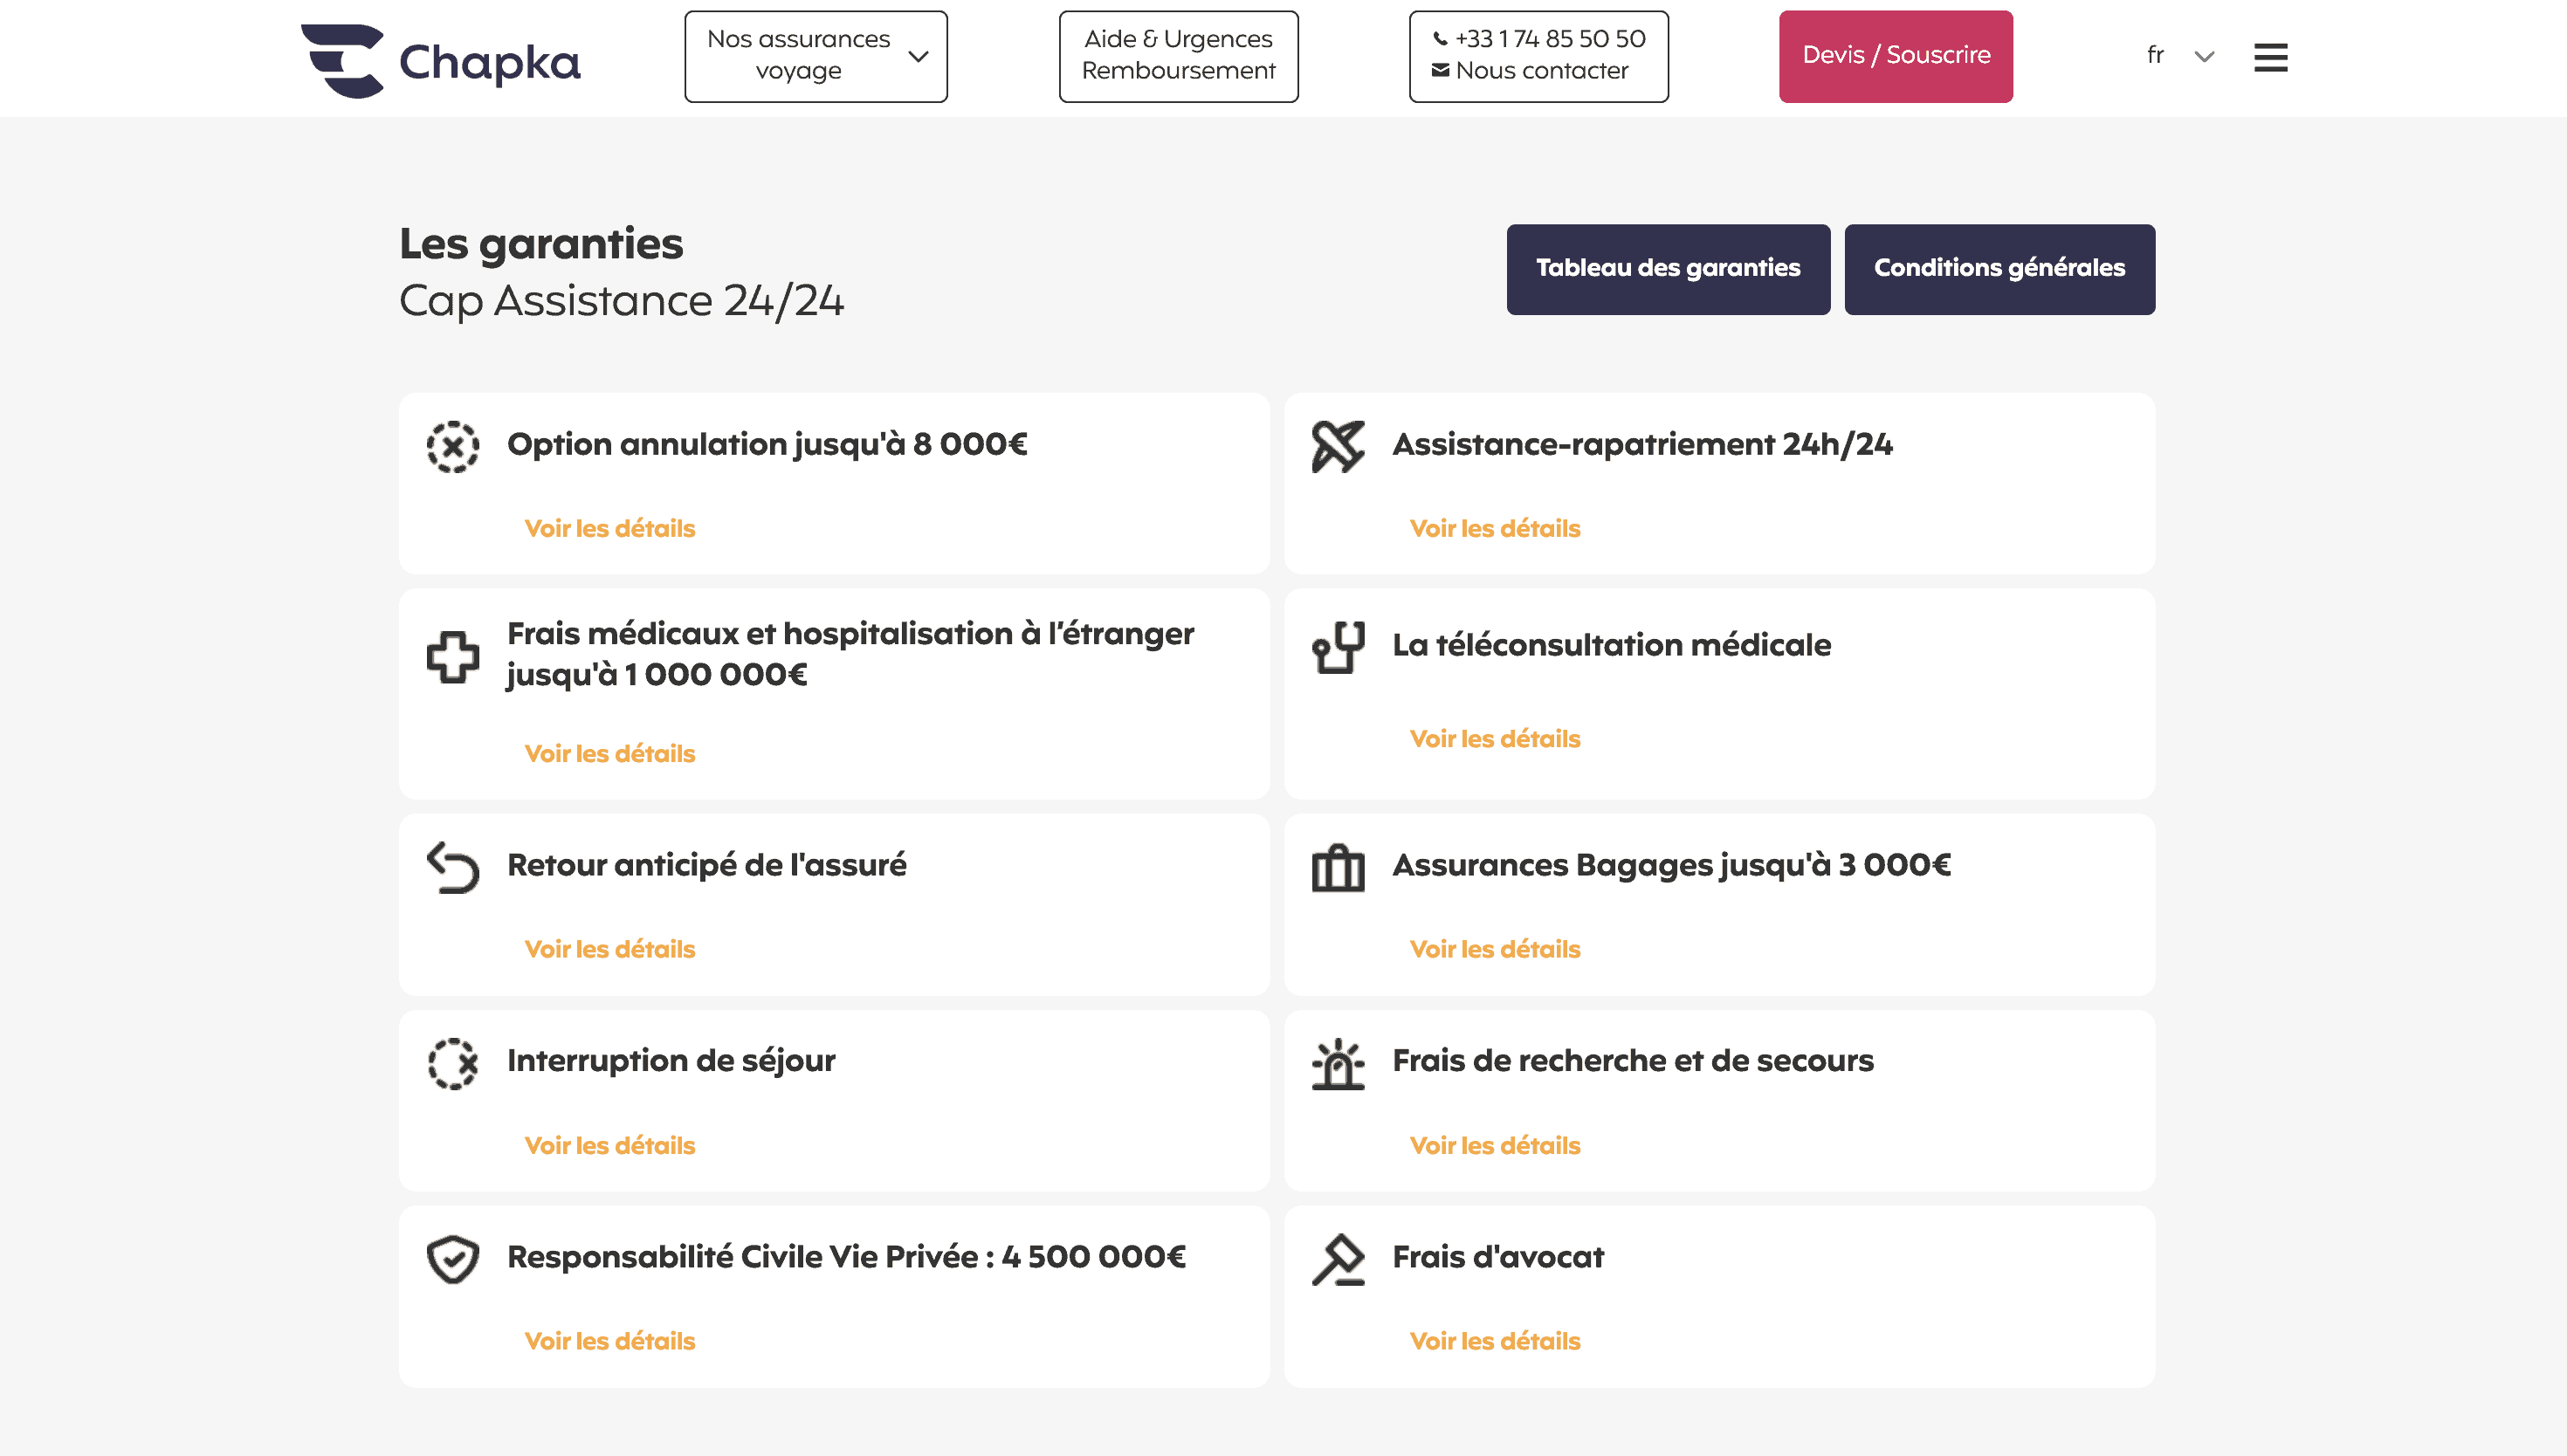Viewport: 2567px width, 1456px height.
Task: Click the airplane assistance-rapatriement icon
Action: pos(1338,446)
